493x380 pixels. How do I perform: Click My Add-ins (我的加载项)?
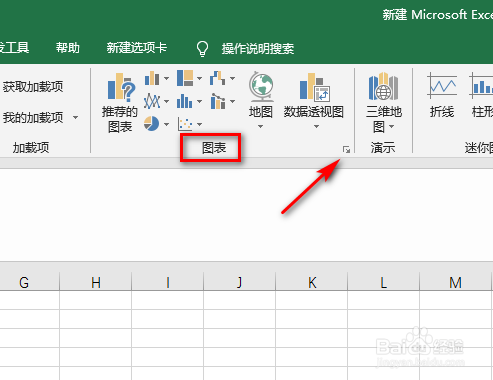(x=33, y=117)
